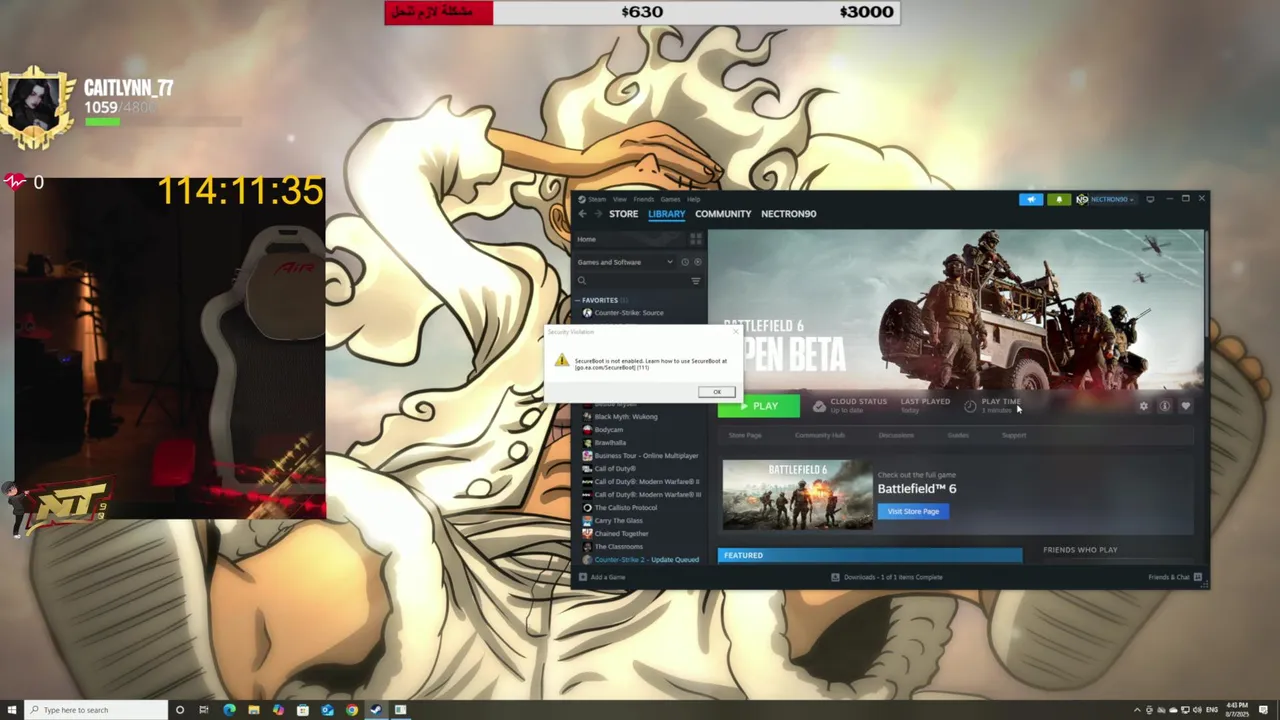Image resolution: width=1280 pixels, height=720 pixels.
Task: Click the CLOUD STATUS cloud icon
Action: 819,406
